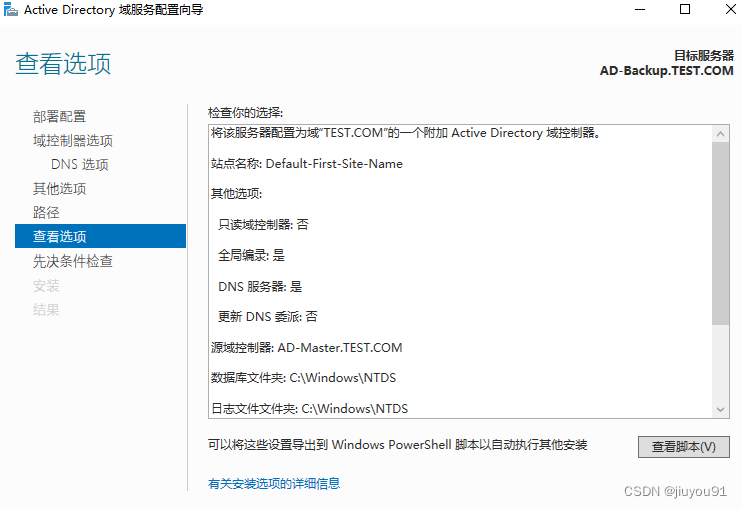Click the scrollbar up arrow

click(720, 134)
